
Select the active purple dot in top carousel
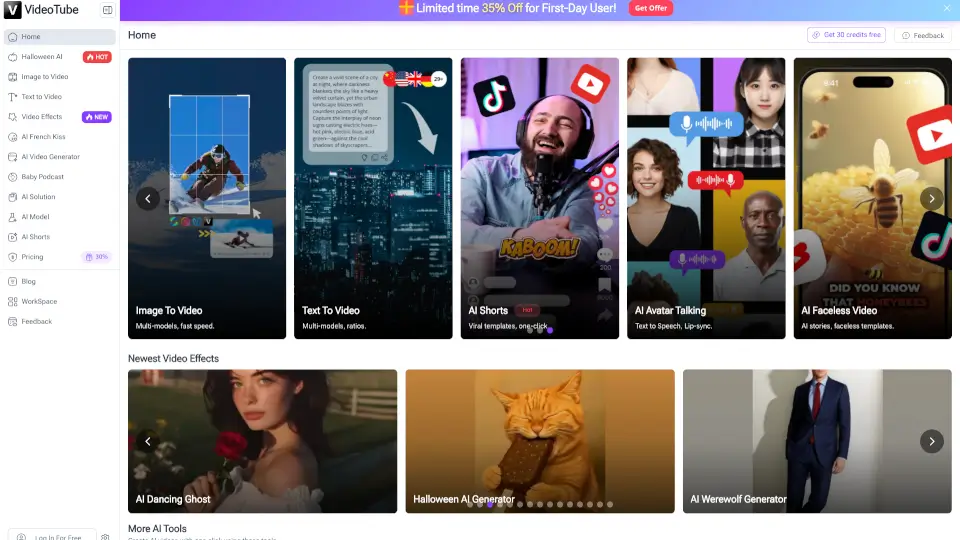coord(550,331)
